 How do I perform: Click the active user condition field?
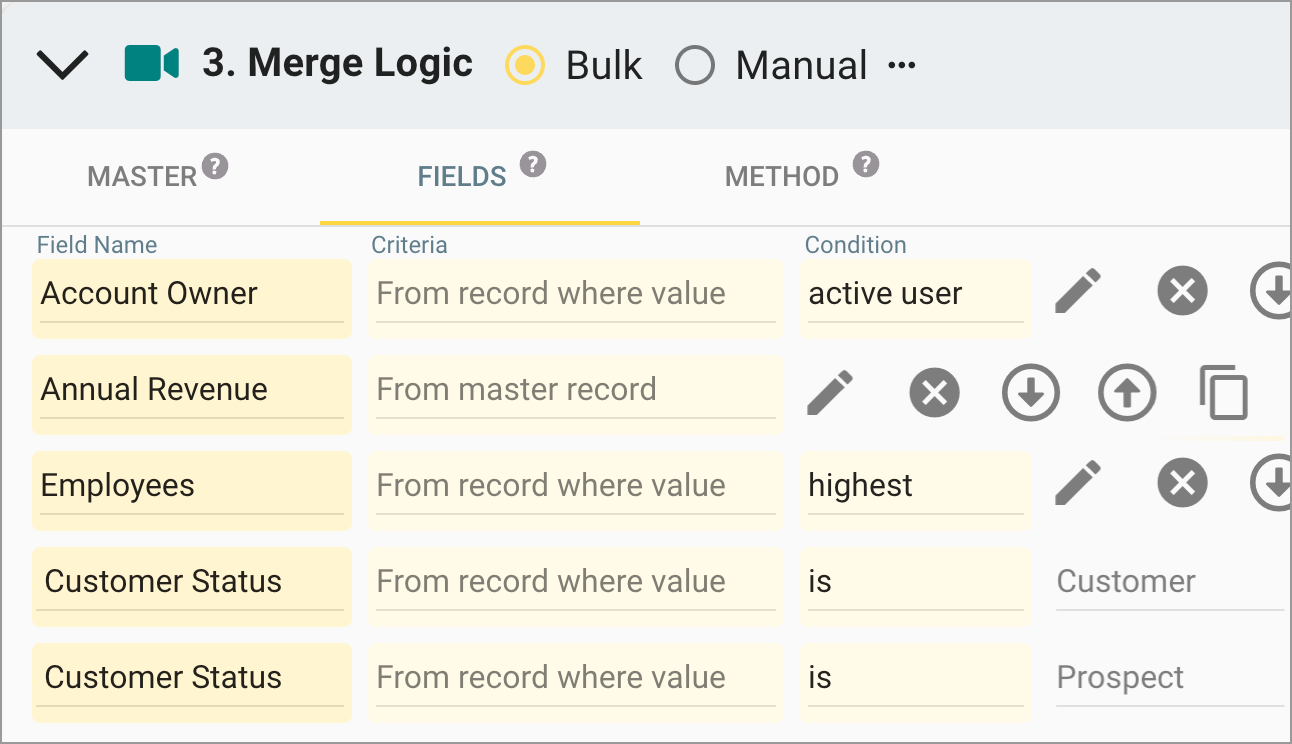[x=915, y=293]
